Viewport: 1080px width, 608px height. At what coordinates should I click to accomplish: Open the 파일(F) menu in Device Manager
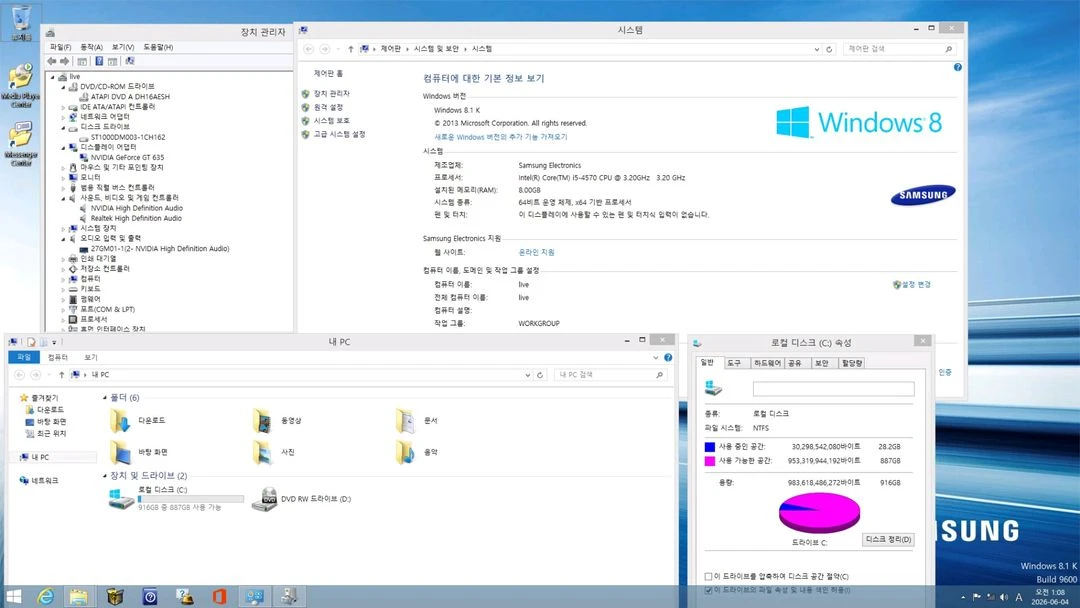pos(60,47)
